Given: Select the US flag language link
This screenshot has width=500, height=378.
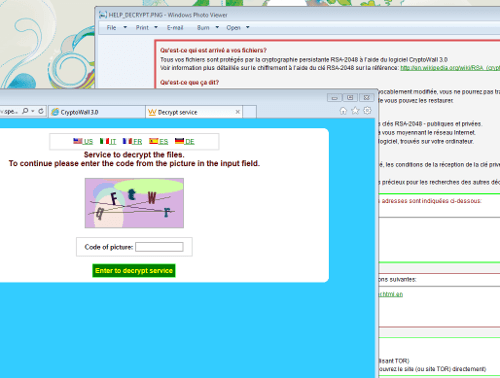Looking at the screenshot, I should (x=83, y=141).
